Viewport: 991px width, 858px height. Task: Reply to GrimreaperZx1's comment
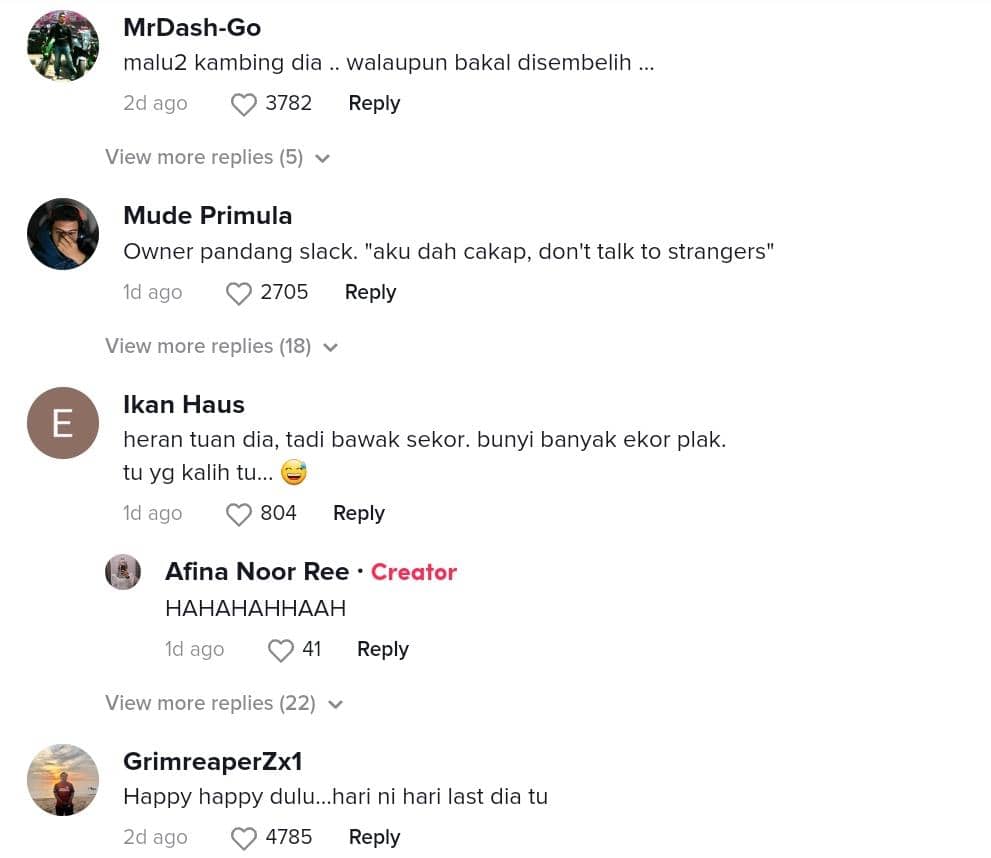point(374,838)
